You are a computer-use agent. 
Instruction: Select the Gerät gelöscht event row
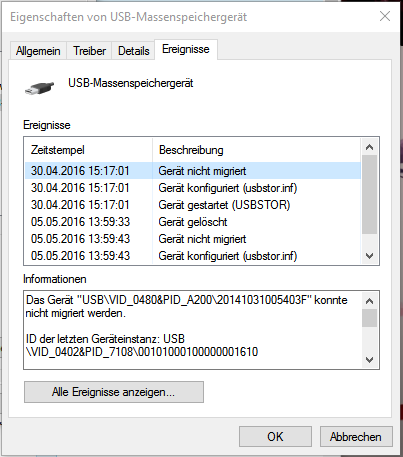click(x=193, y=222)
